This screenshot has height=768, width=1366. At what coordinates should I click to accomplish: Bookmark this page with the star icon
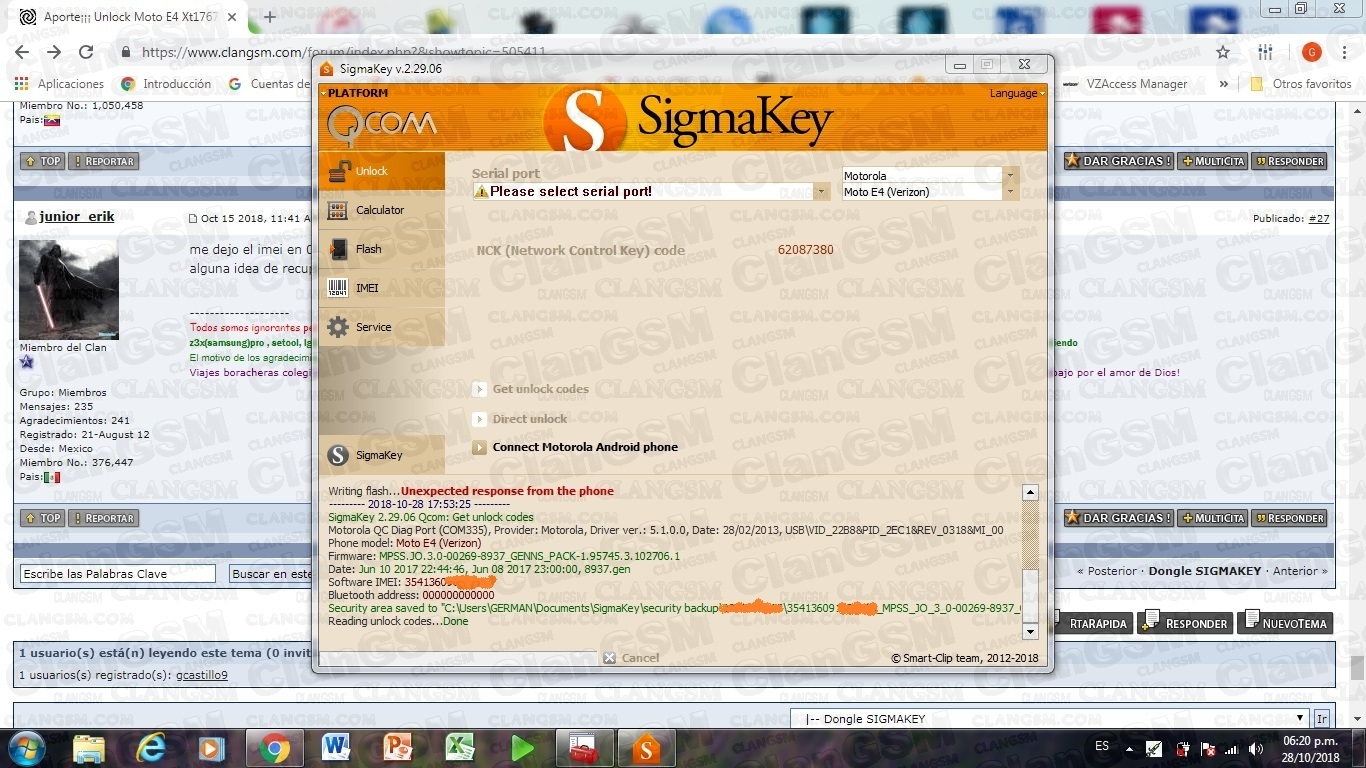pyautogui.click(x=1223, y=52)
